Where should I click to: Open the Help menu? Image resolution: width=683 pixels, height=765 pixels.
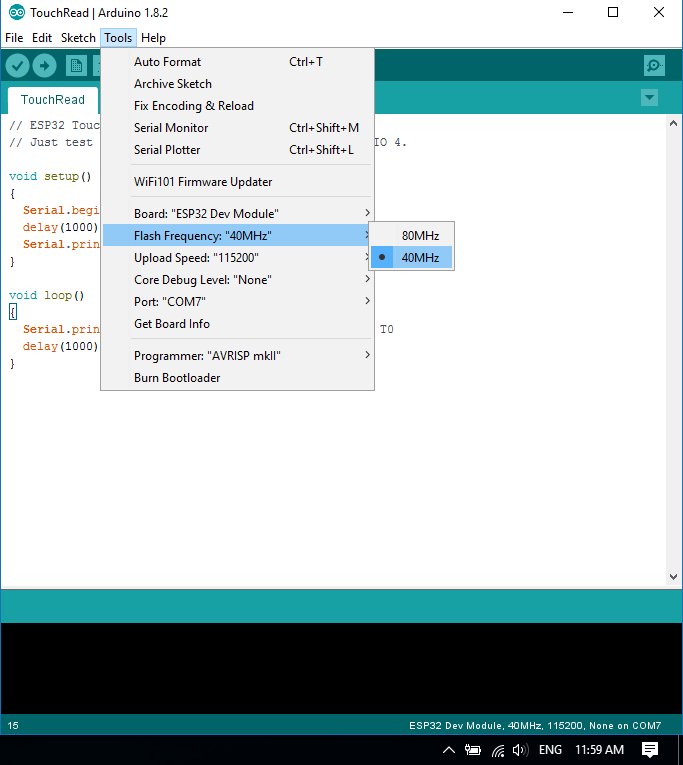[x=153, y=38]
